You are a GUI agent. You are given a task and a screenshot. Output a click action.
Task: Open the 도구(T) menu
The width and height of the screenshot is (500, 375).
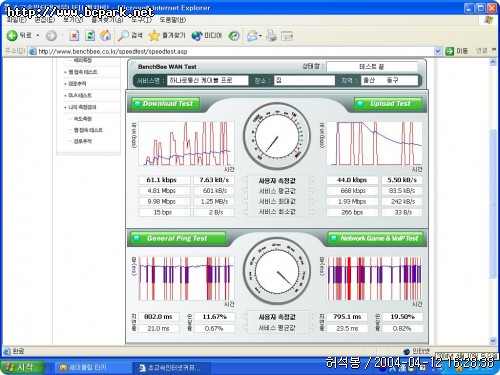click(142, 20)
